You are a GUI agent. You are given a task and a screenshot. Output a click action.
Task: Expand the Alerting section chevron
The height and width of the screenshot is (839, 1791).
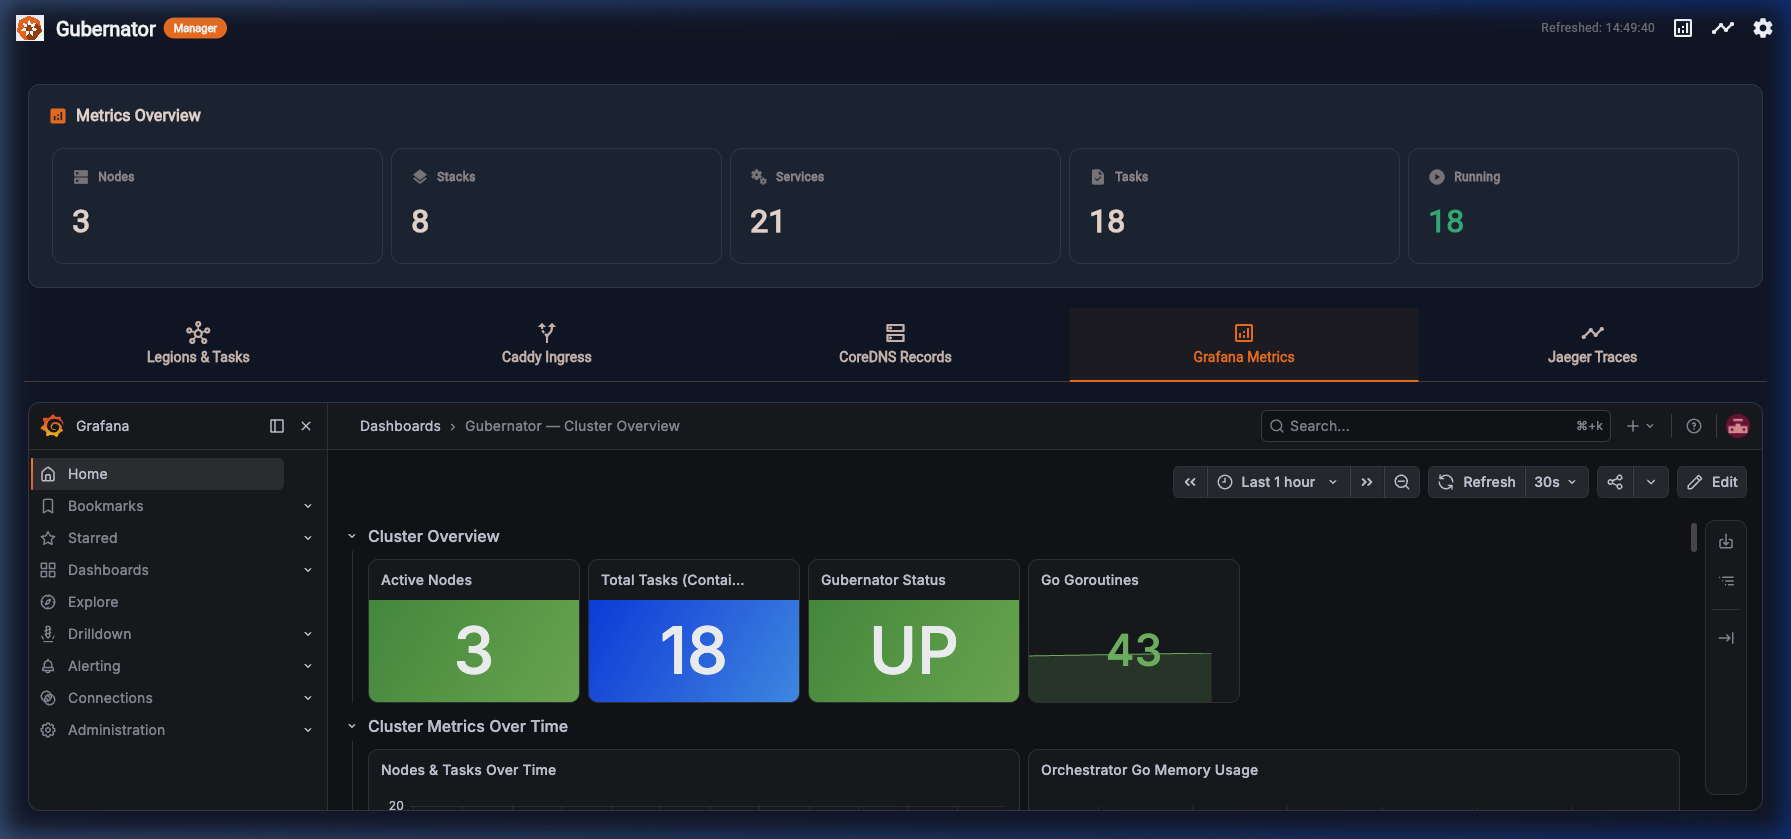tap(308, 666)
